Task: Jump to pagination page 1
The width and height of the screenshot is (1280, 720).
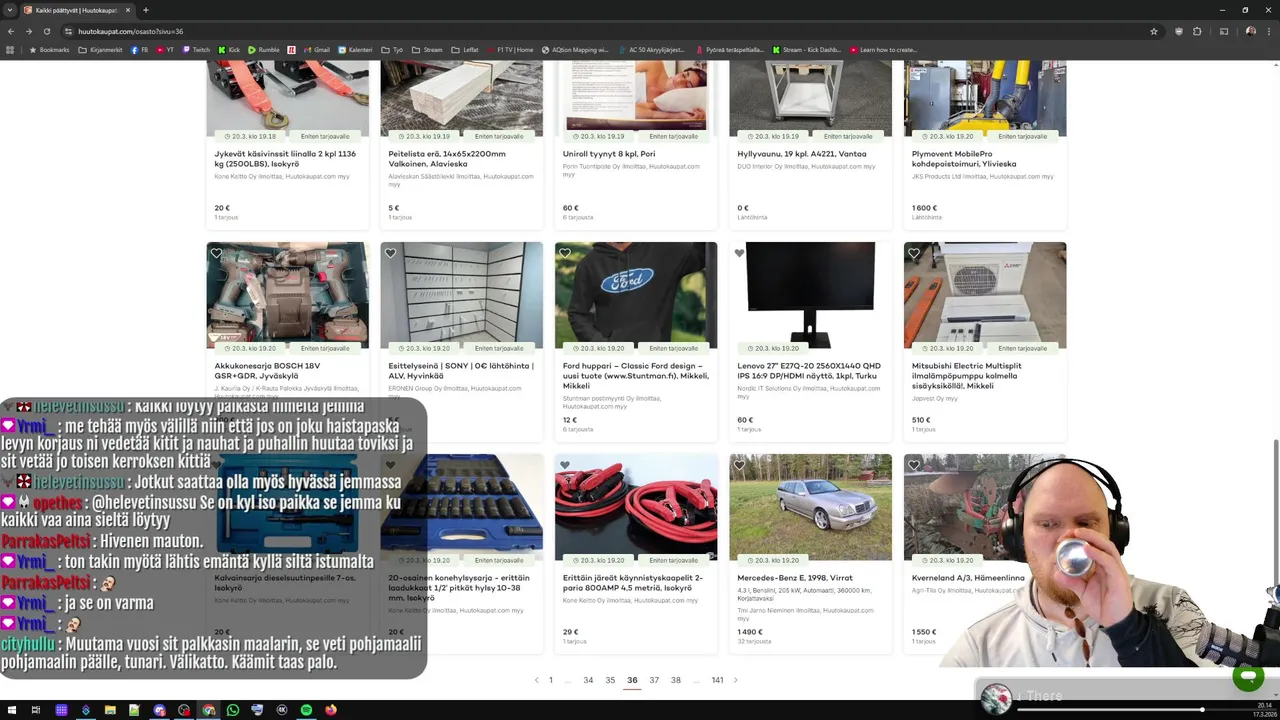Action: tap(550, 680)
